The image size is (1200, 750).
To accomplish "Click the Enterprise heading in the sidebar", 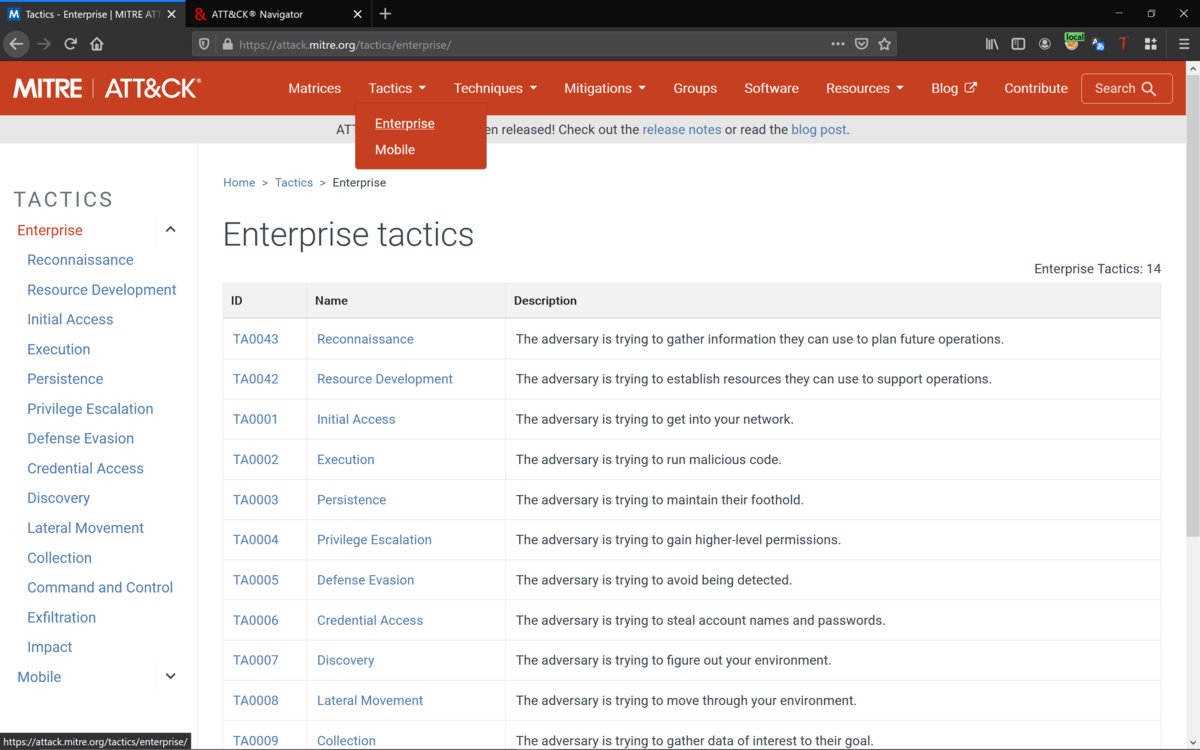I will tap(50, 230).
